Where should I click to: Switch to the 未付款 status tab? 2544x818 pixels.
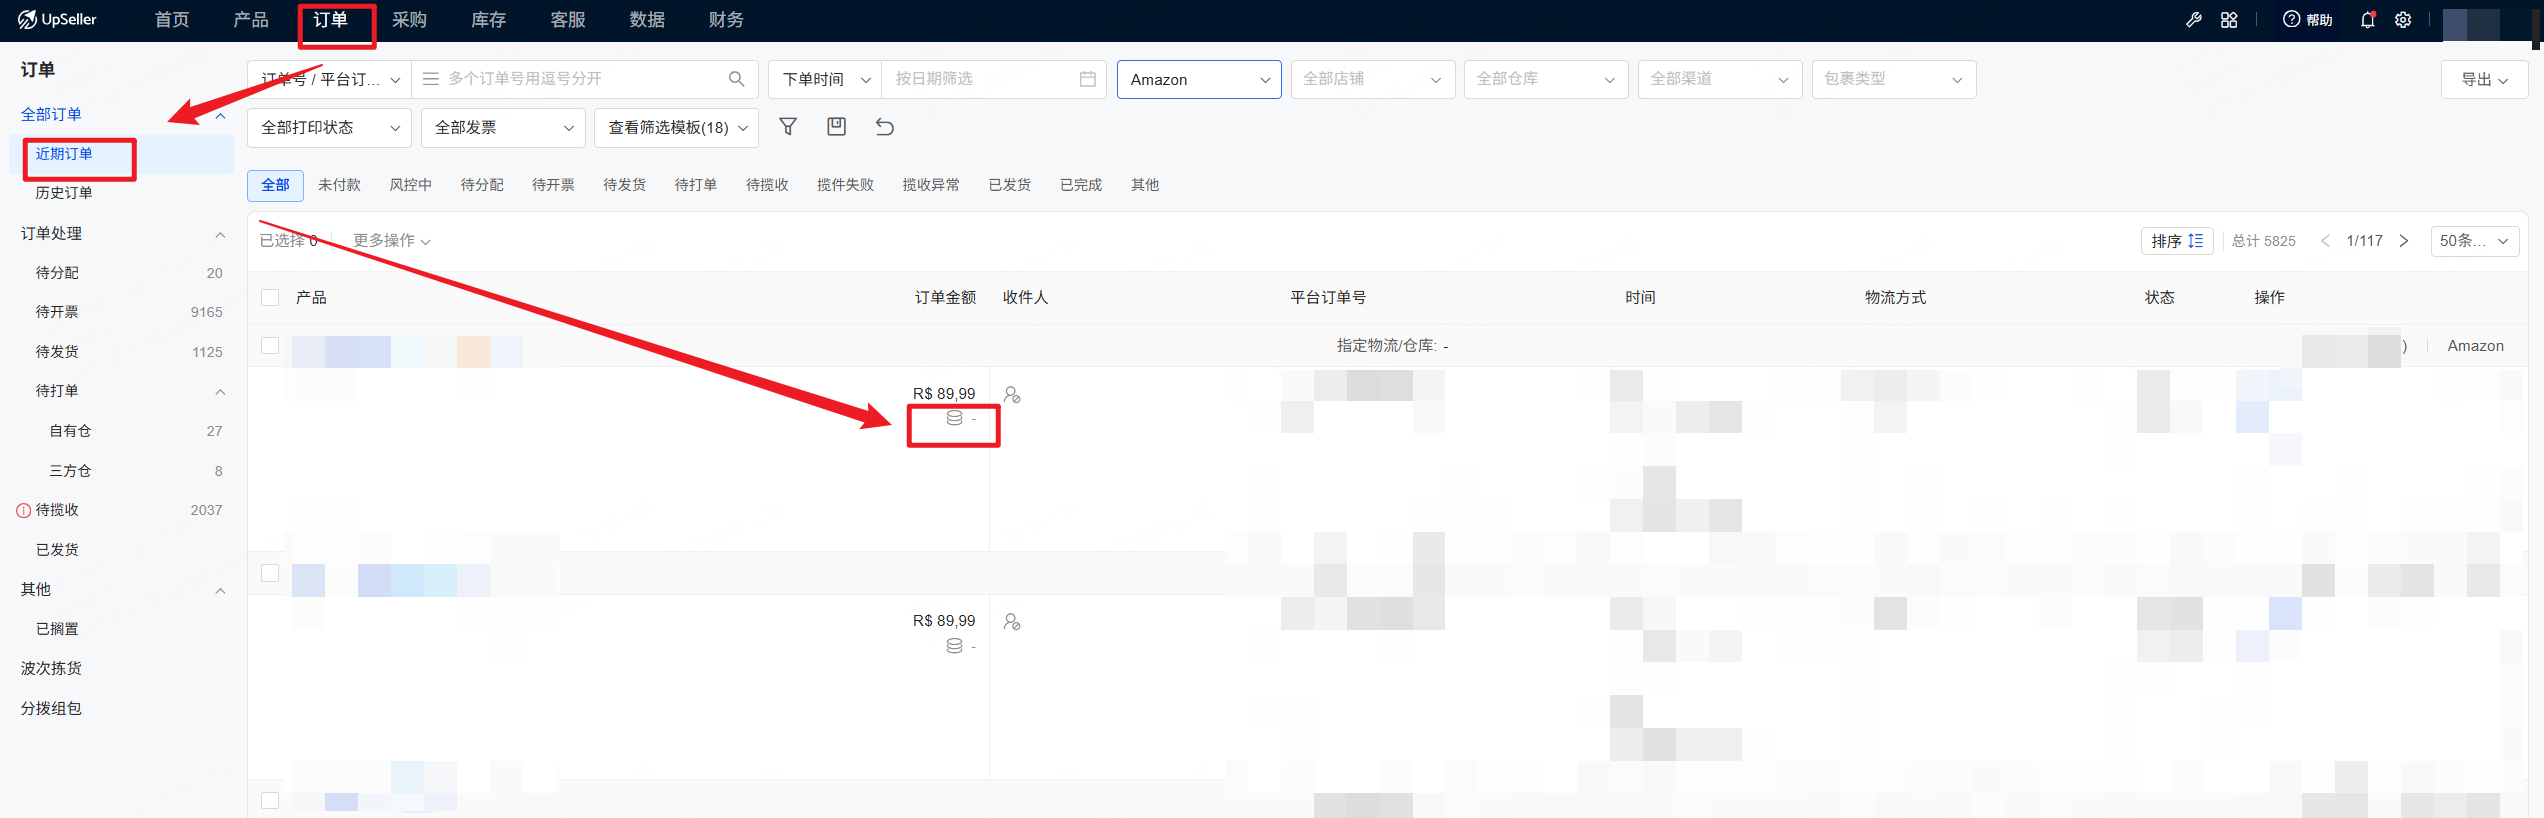click(339, 185)
